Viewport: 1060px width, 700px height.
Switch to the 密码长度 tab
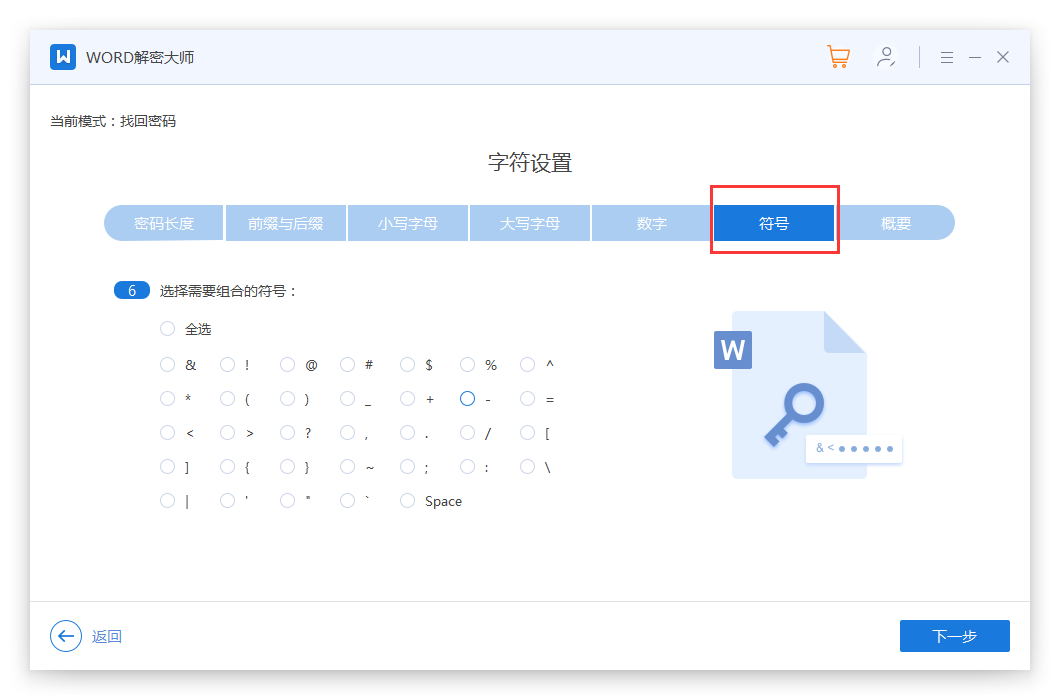pos(164,223)
